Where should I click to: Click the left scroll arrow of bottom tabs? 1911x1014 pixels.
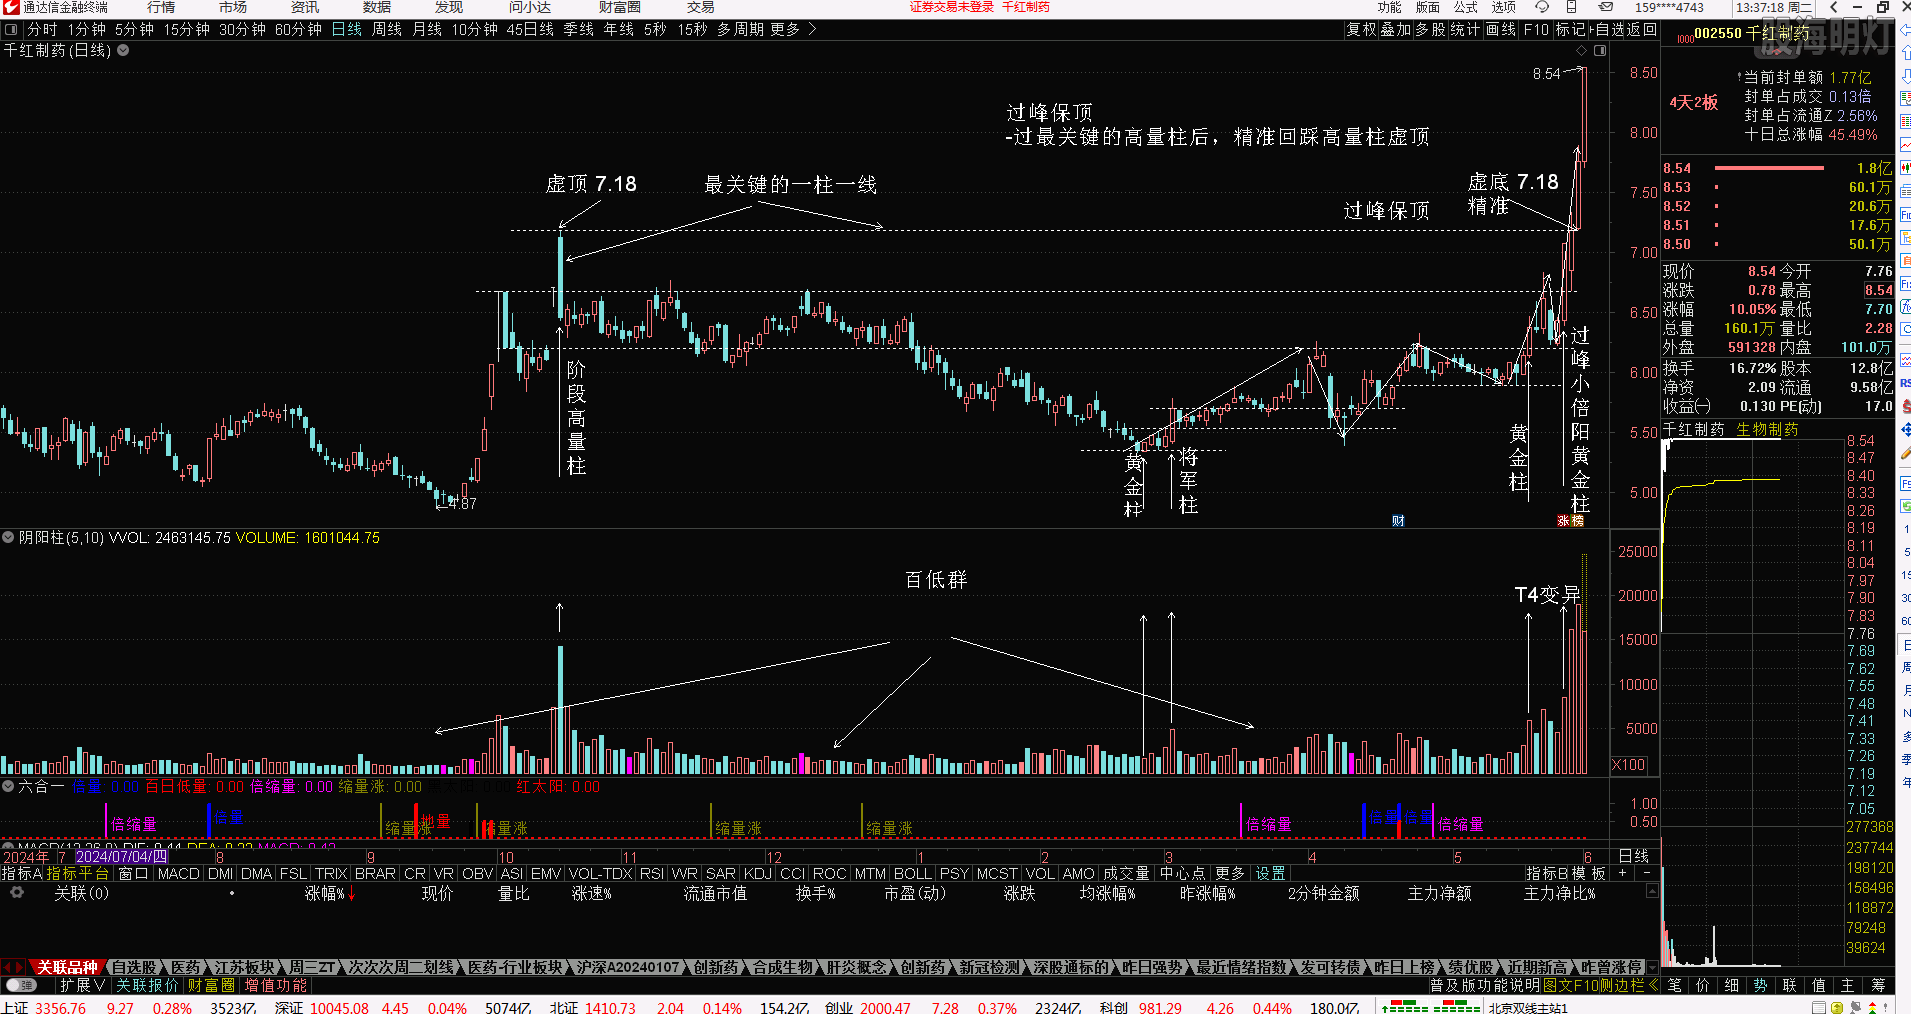7,967
